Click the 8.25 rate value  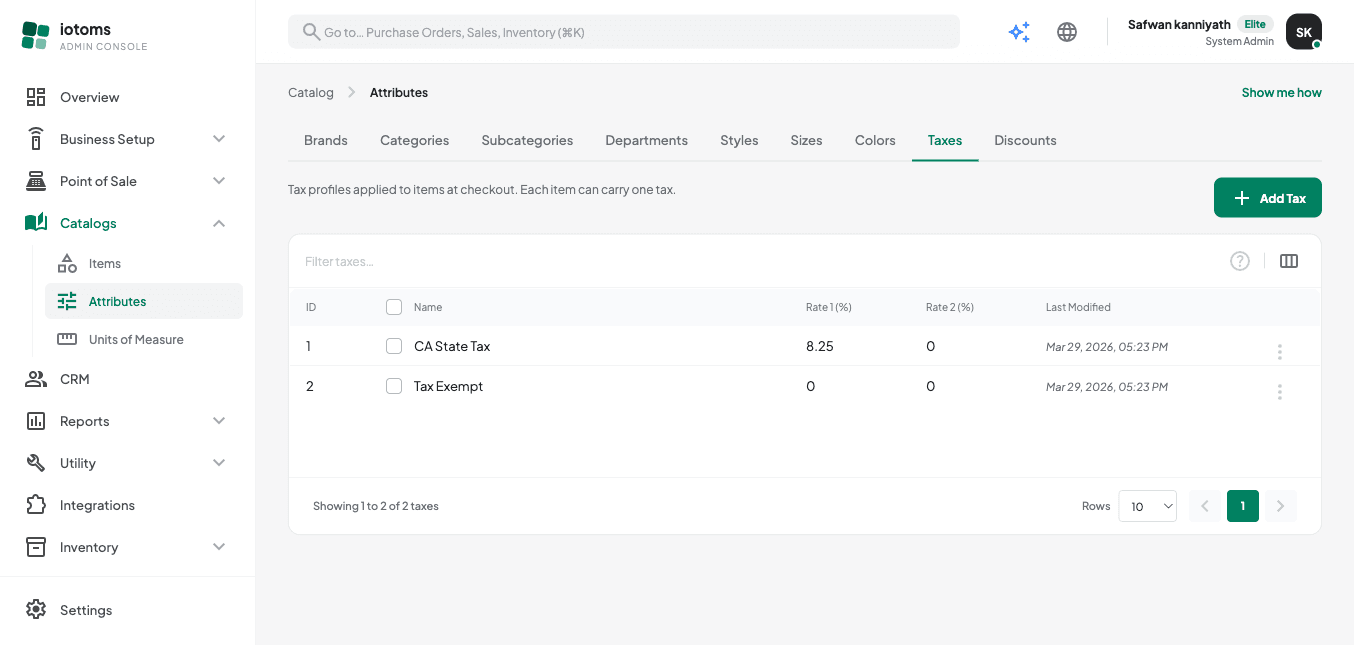[820, 346]
